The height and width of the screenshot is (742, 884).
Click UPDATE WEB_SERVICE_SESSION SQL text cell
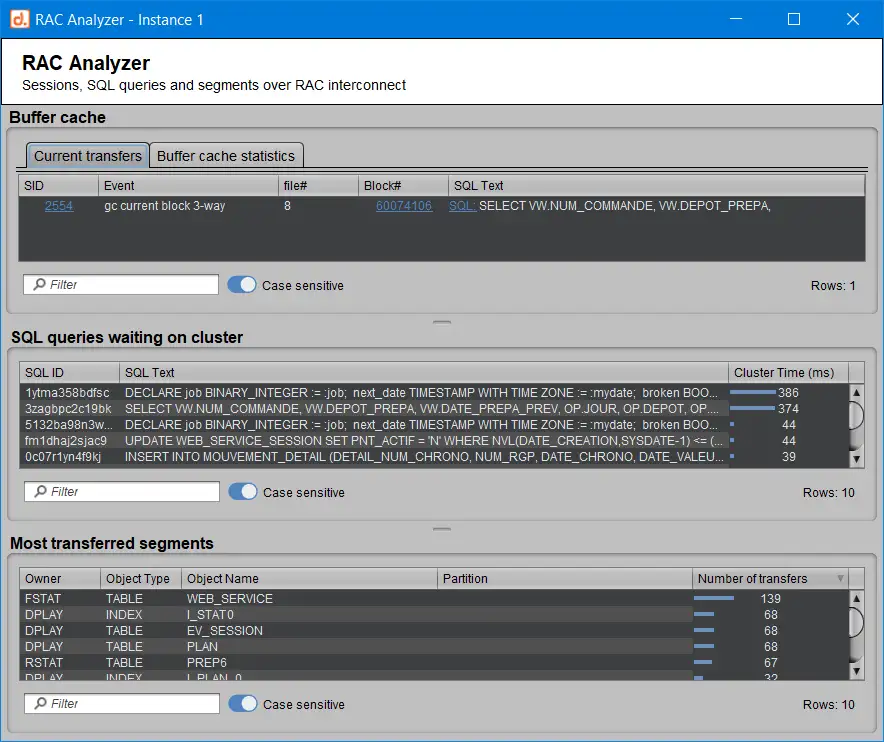[x=423, y=440]
